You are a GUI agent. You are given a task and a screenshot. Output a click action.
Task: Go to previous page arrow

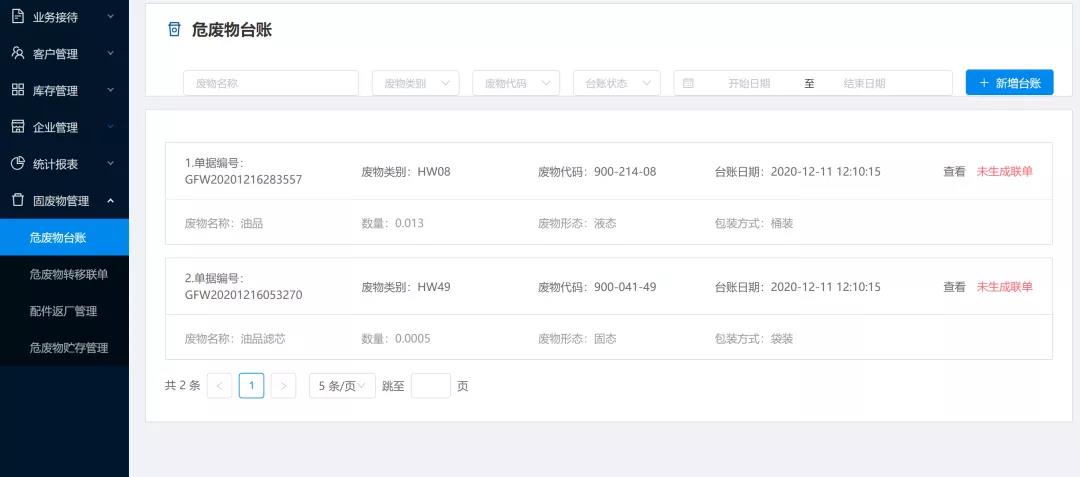click(219, 386)
